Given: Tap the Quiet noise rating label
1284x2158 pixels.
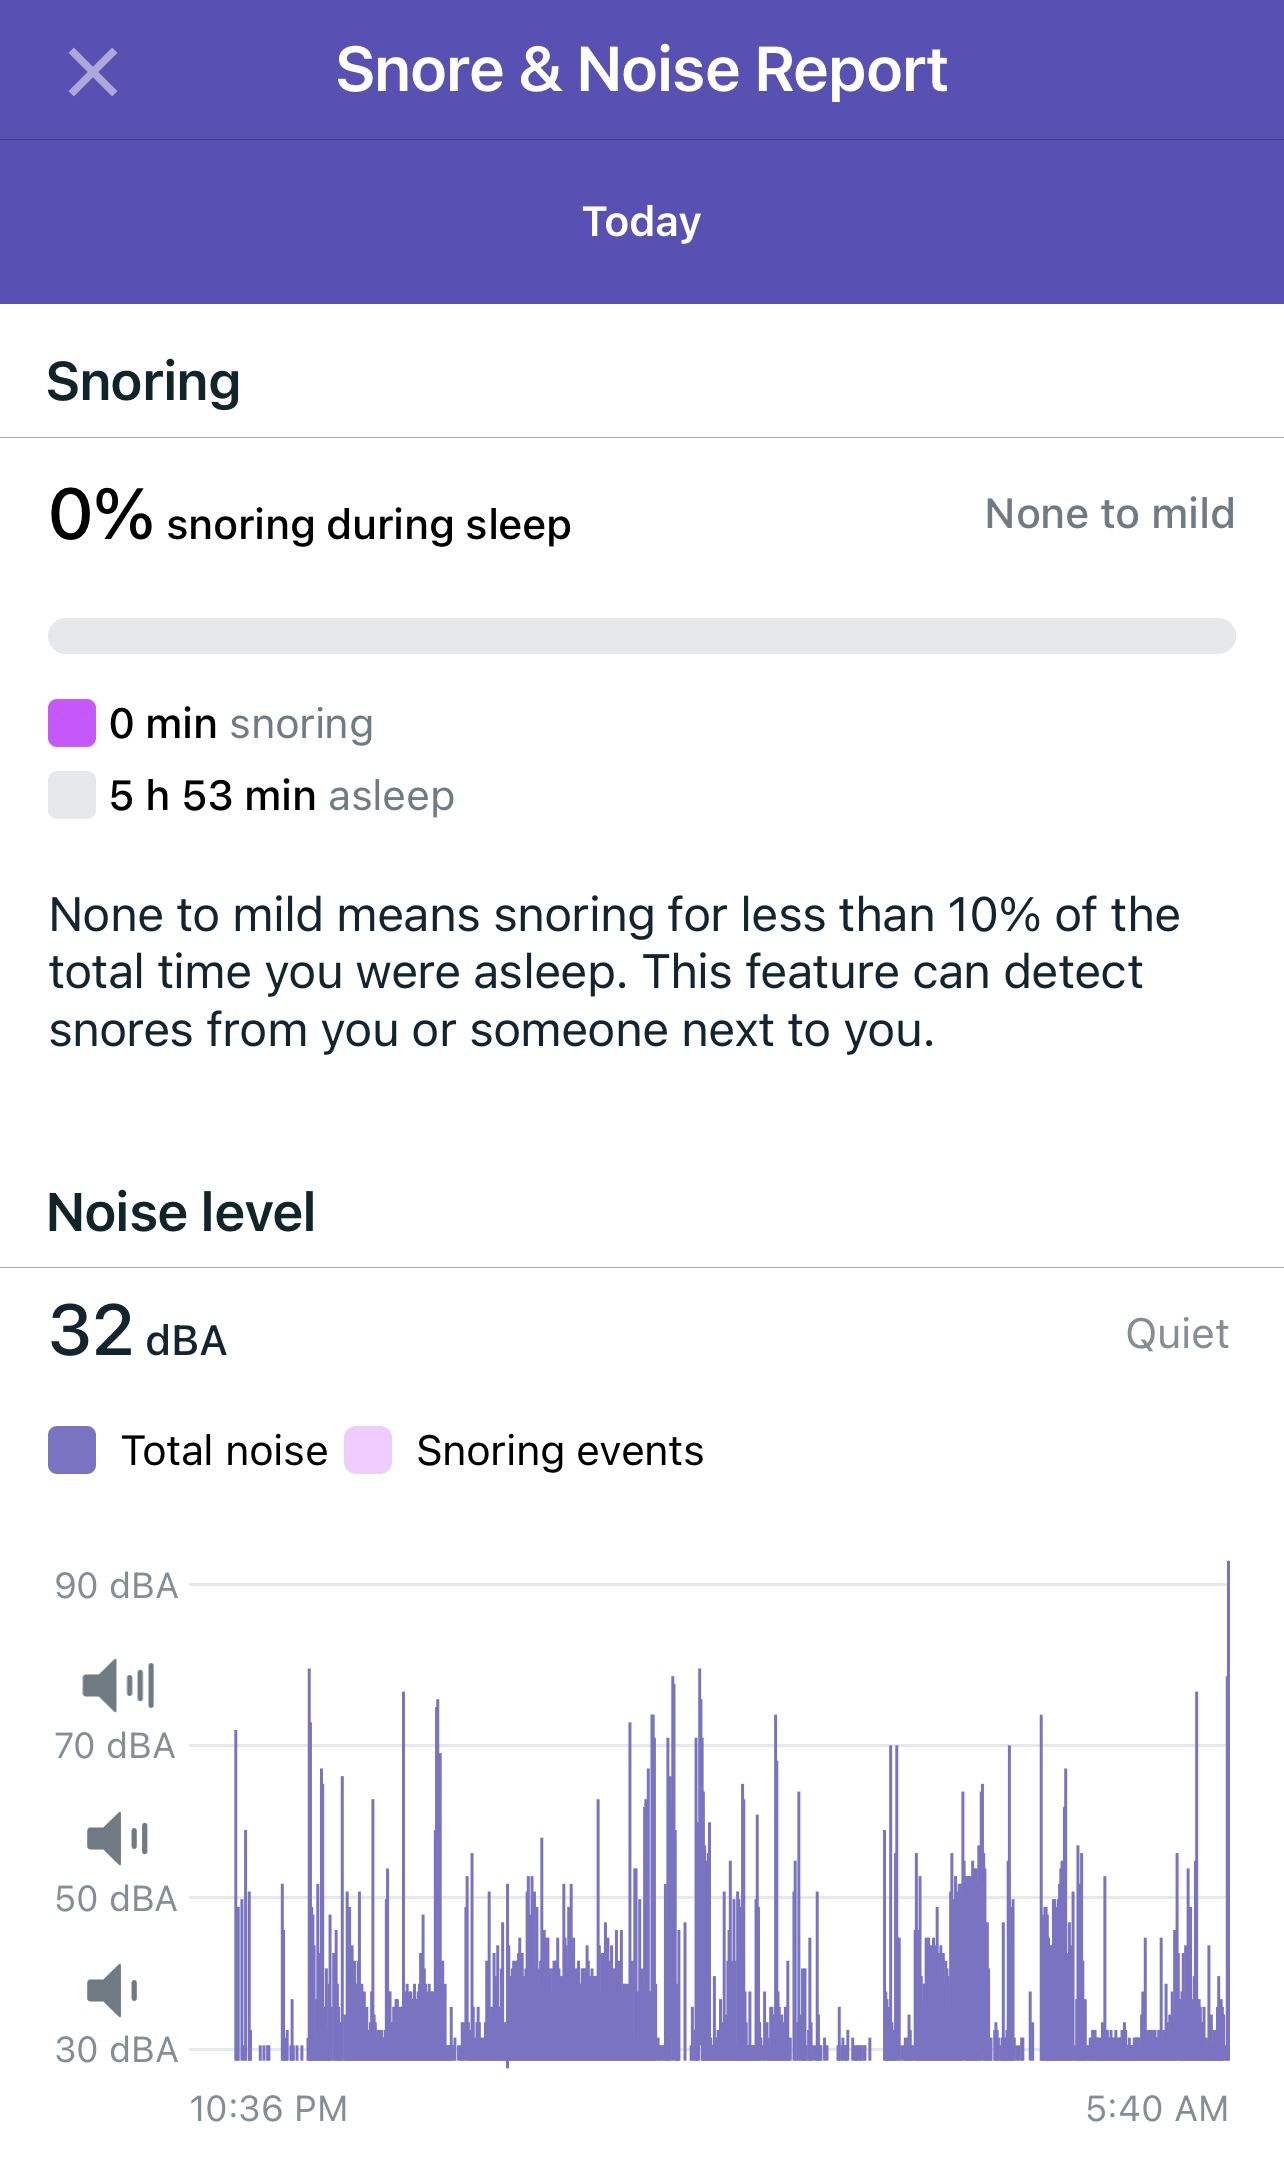Looking at the screenshot, I should 1176,1334.
